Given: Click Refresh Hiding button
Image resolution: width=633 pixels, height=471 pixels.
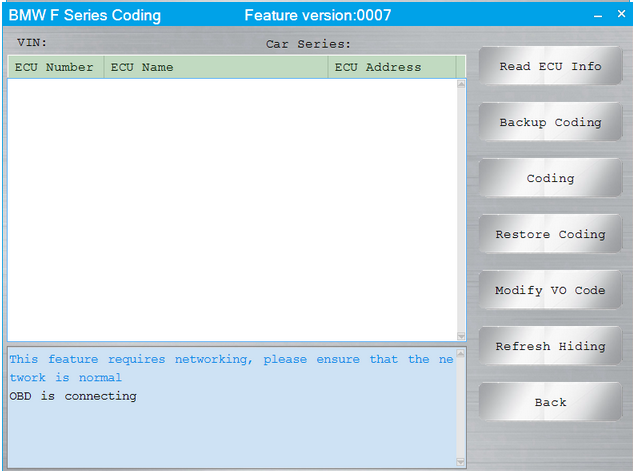Looking at the screenshot, I should pos(550,346).
